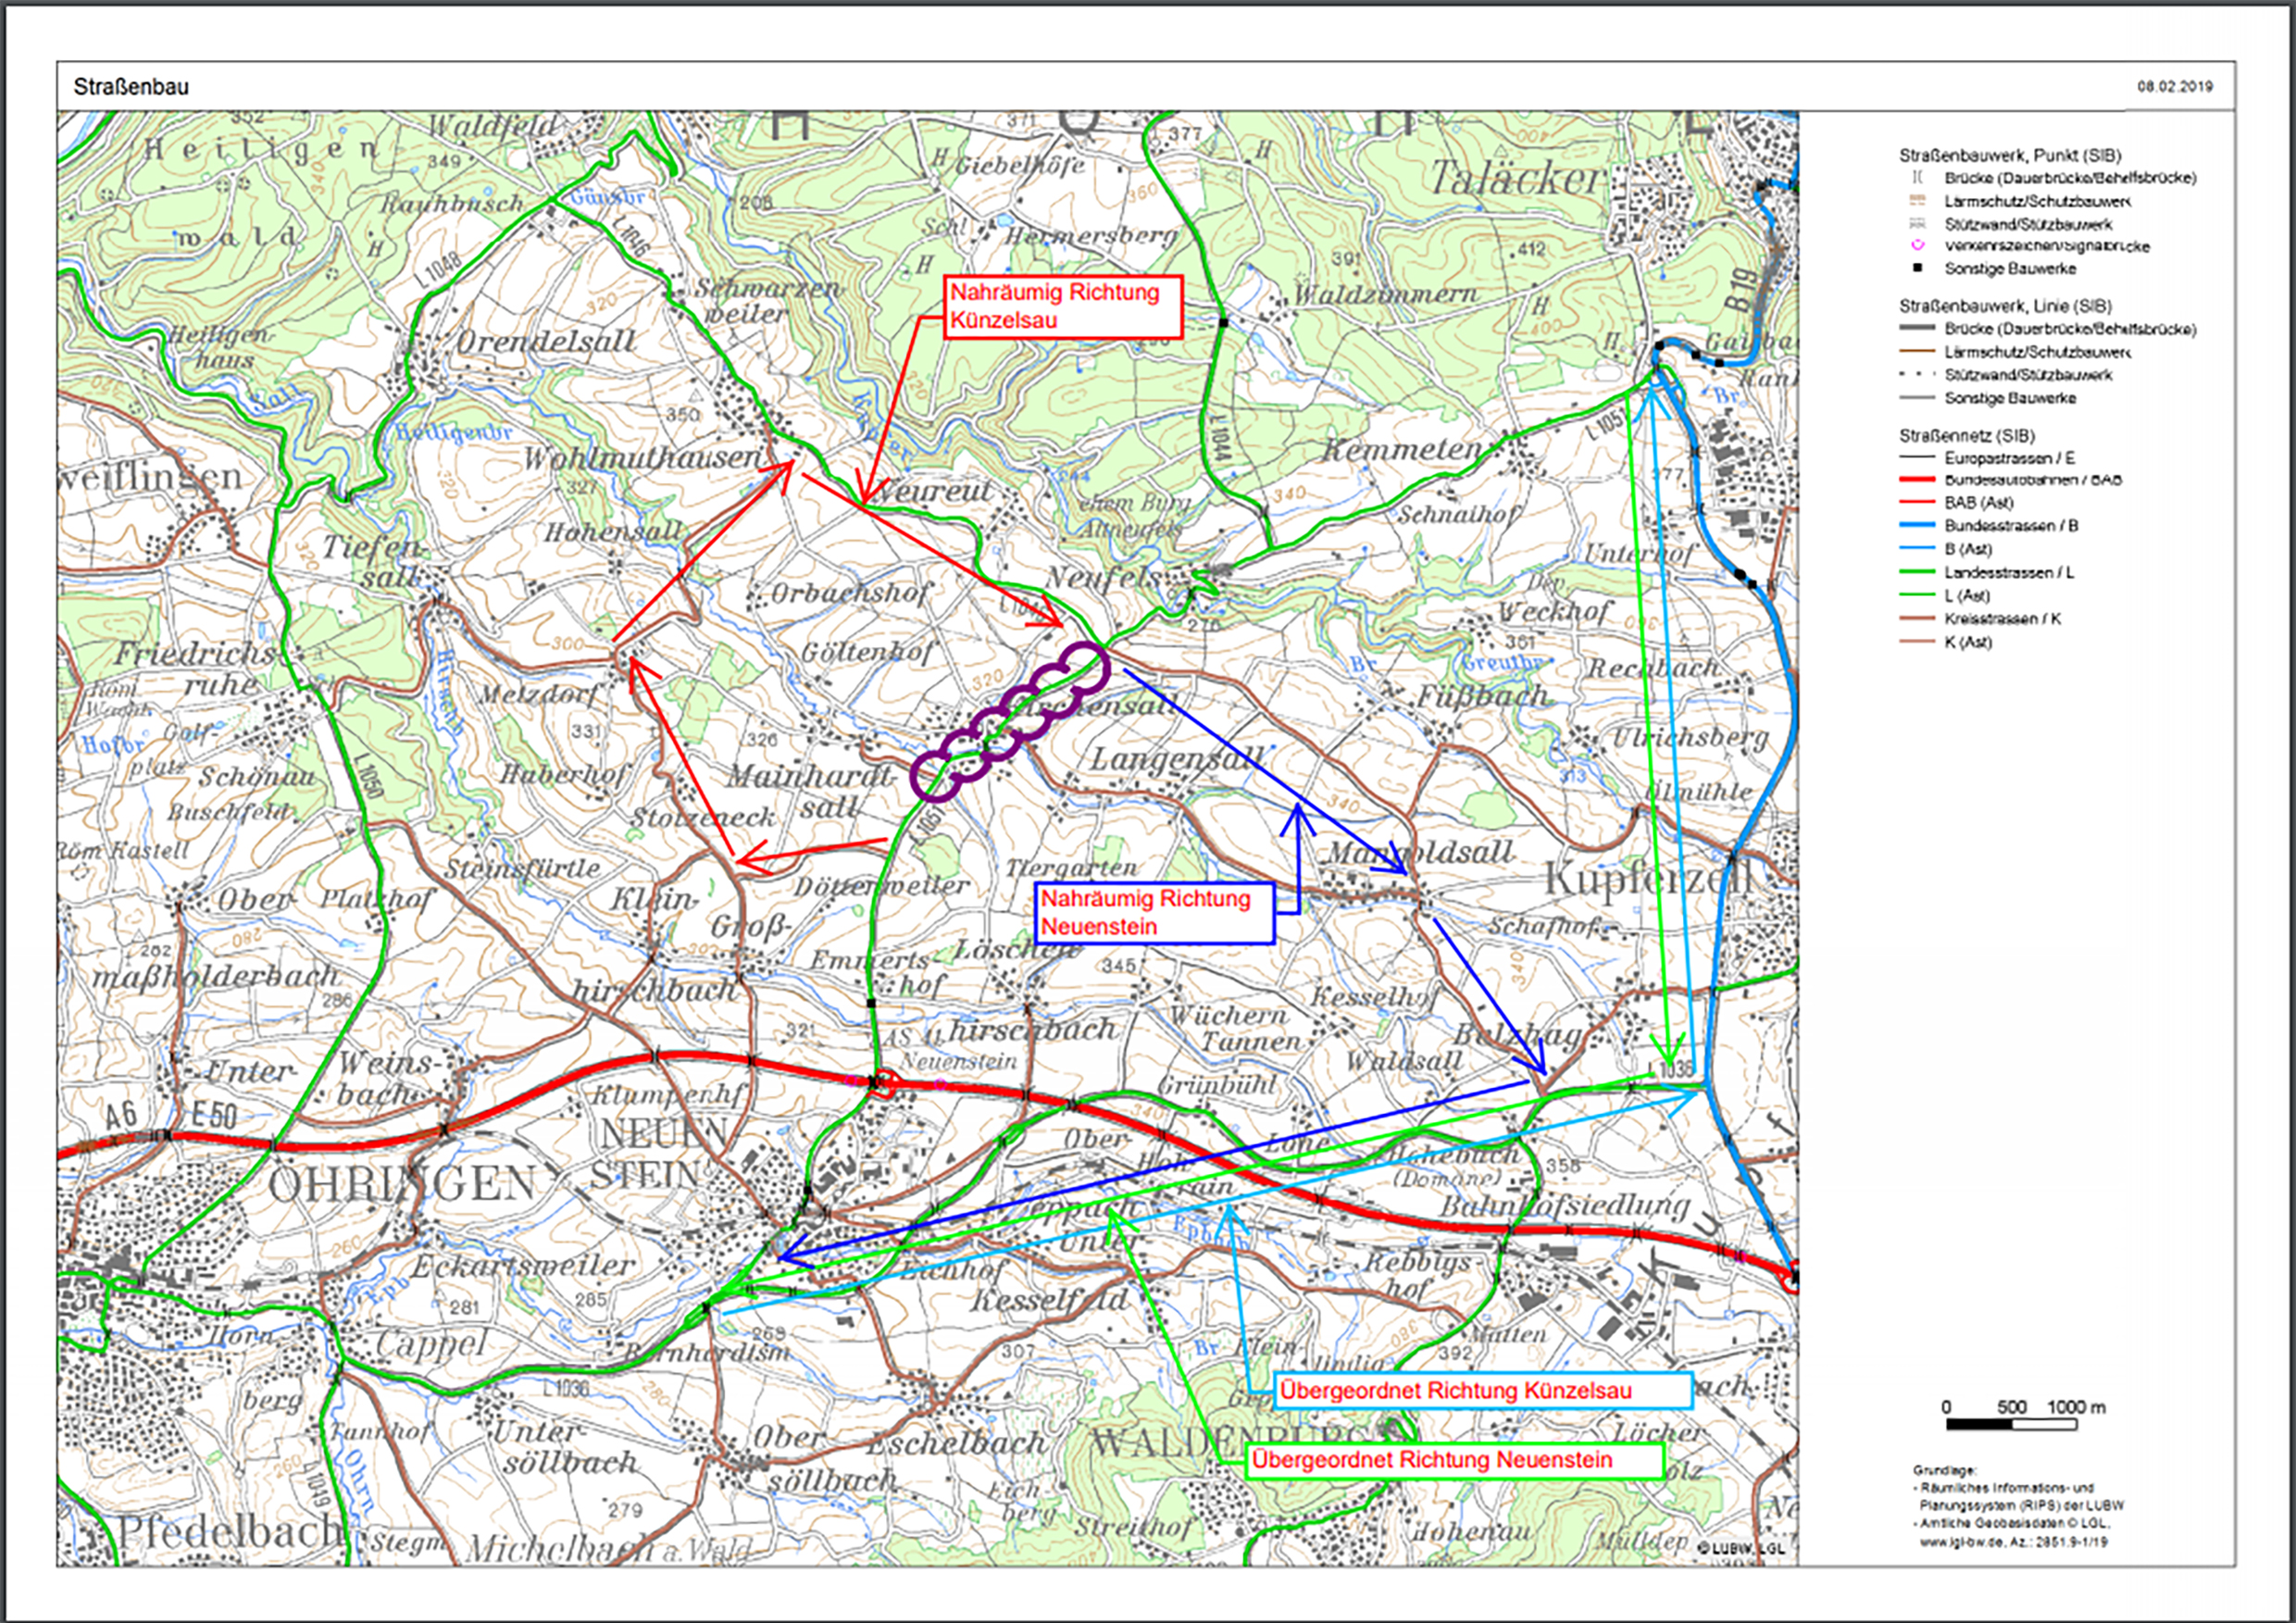Click the Stützwand/Stützbauwerk point legend symbol
Viewport: 2296px width, 1623px height.
(x=1917, y=223)
